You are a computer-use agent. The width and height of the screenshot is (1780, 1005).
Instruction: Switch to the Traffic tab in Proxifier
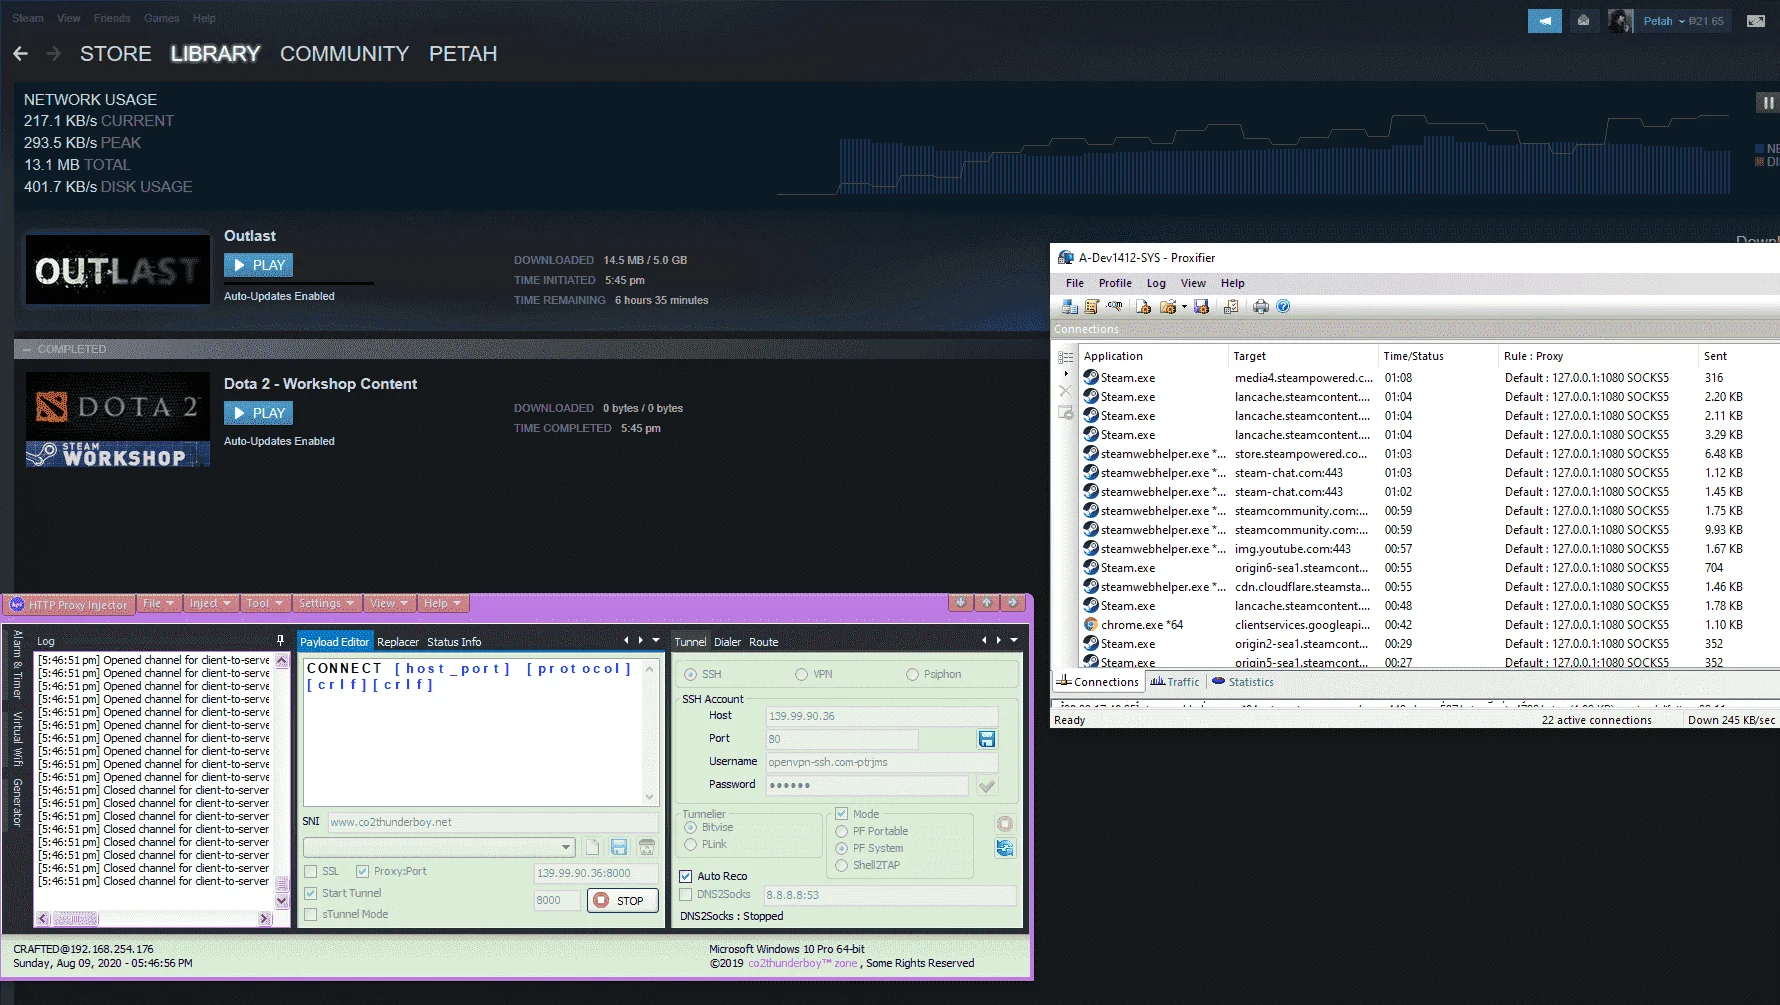(x=1175, y=682)
